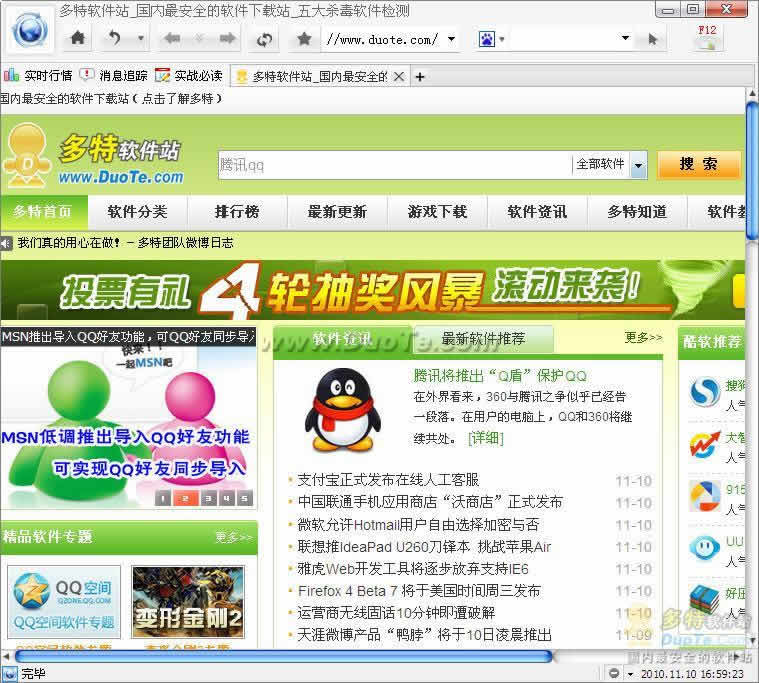Viewport: 759px width, 683px height.
Task: Open the 多特知道 nav item
Action: pyautogui.click(x=637, y=212)
